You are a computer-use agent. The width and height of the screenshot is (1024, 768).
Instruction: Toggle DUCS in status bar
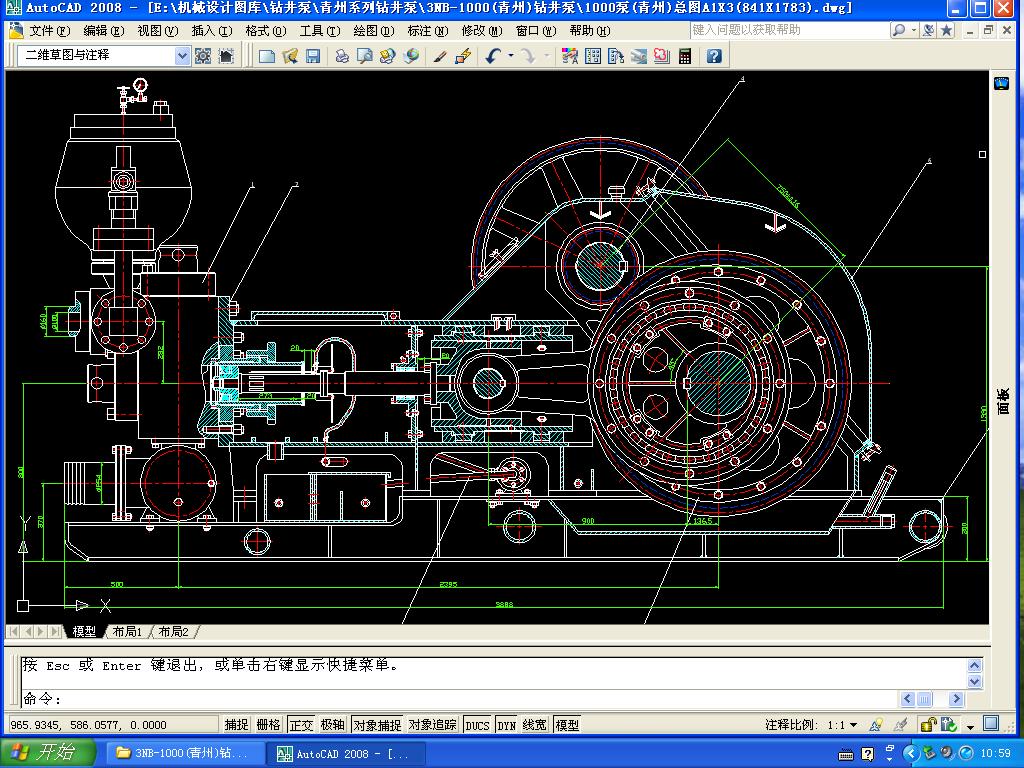point(477,725)
